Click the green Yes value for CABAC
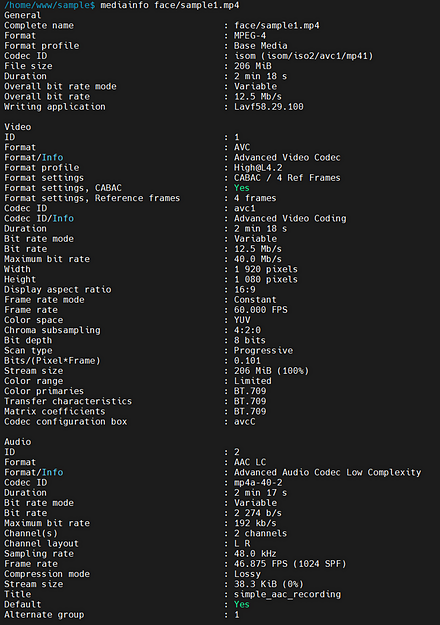The width and height of the screenshot is (440, 625). pyautogui.click(x=242, y=188)
